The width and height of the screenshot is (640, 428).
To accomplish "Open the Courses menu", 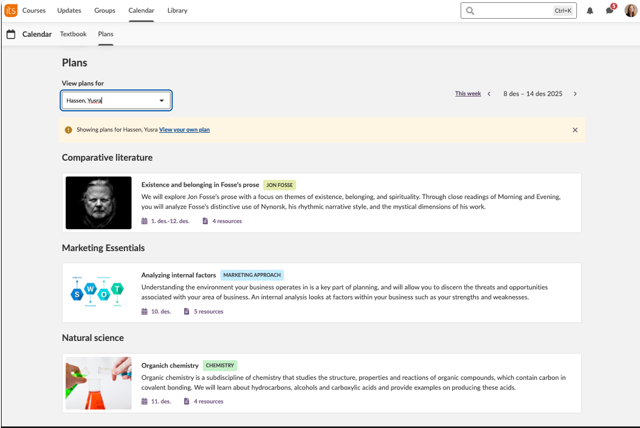I will pyautogui.click(x=34, y=11).
